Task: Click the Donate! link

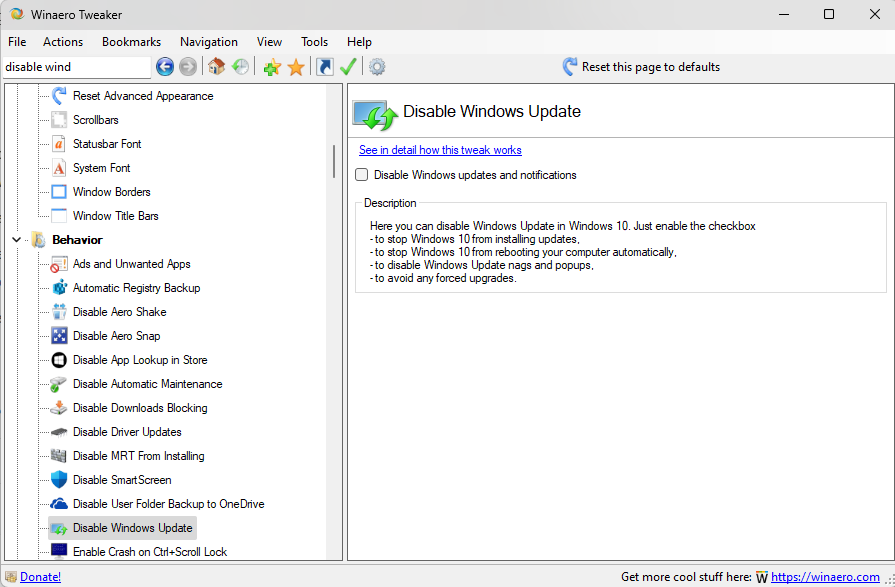Action: (x=41, y=577)
